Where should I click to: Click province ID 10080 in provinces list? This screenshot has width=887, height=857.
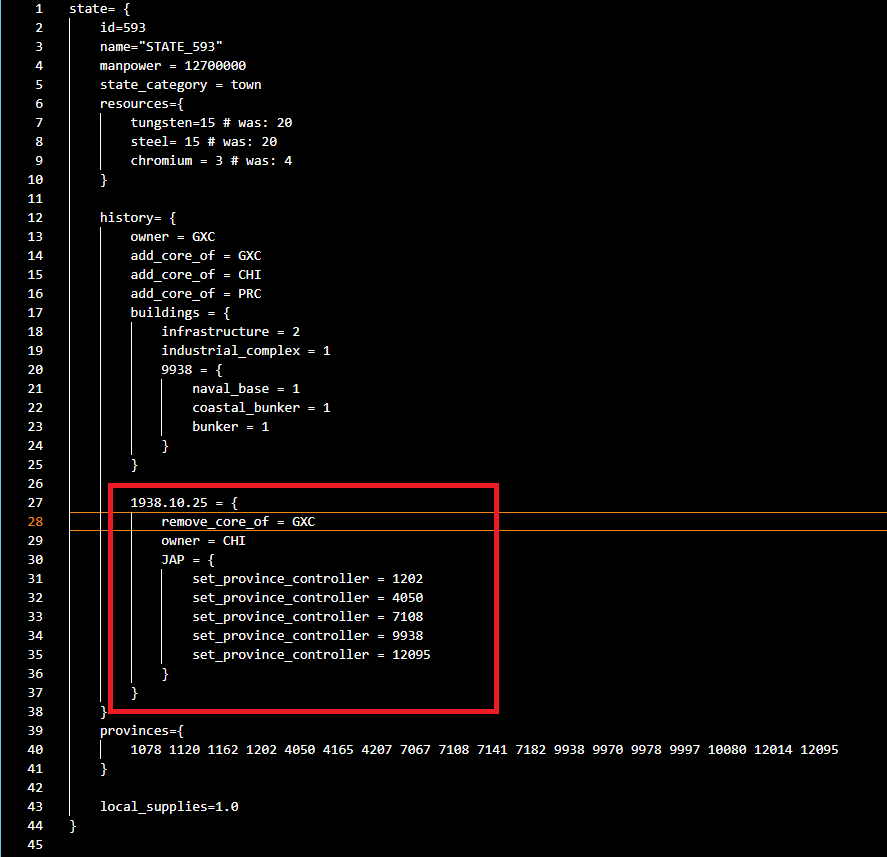tap(729, 749)
